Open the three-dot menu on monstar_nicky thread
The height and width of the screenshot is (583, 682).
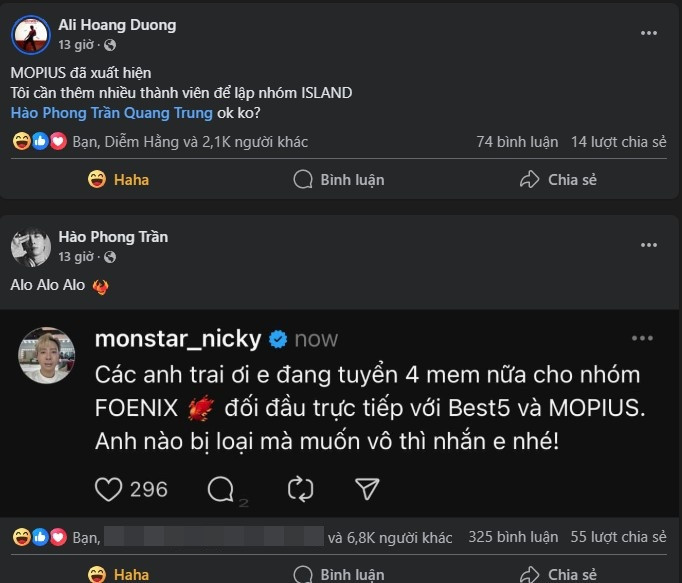(x=641, y=339)
